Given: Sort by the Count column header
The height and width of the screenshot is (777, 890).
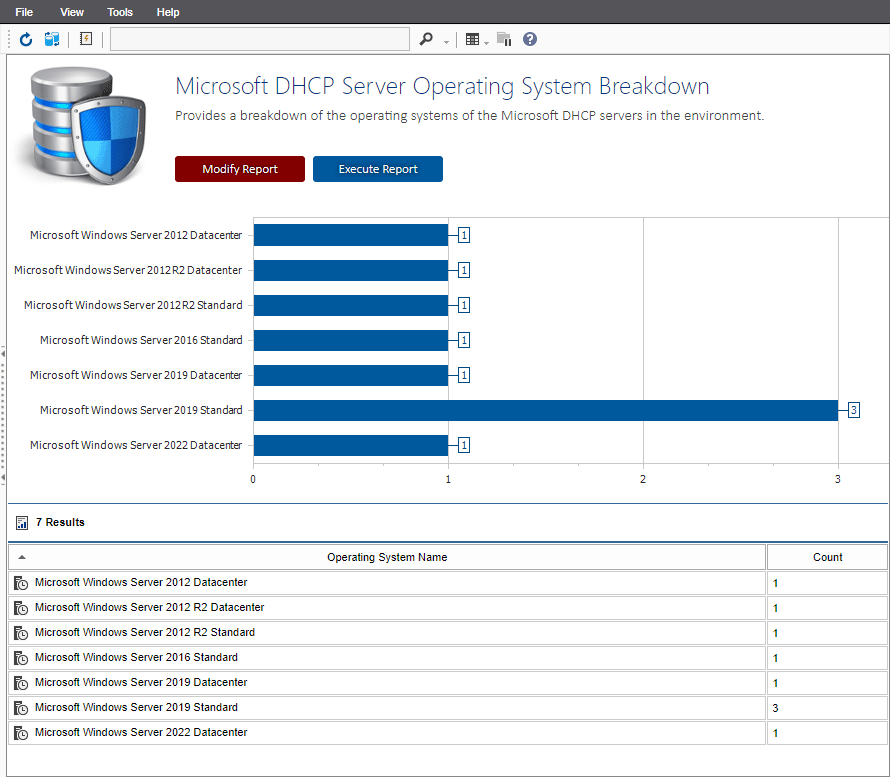Looking at the screenshot, I should 827,557.
